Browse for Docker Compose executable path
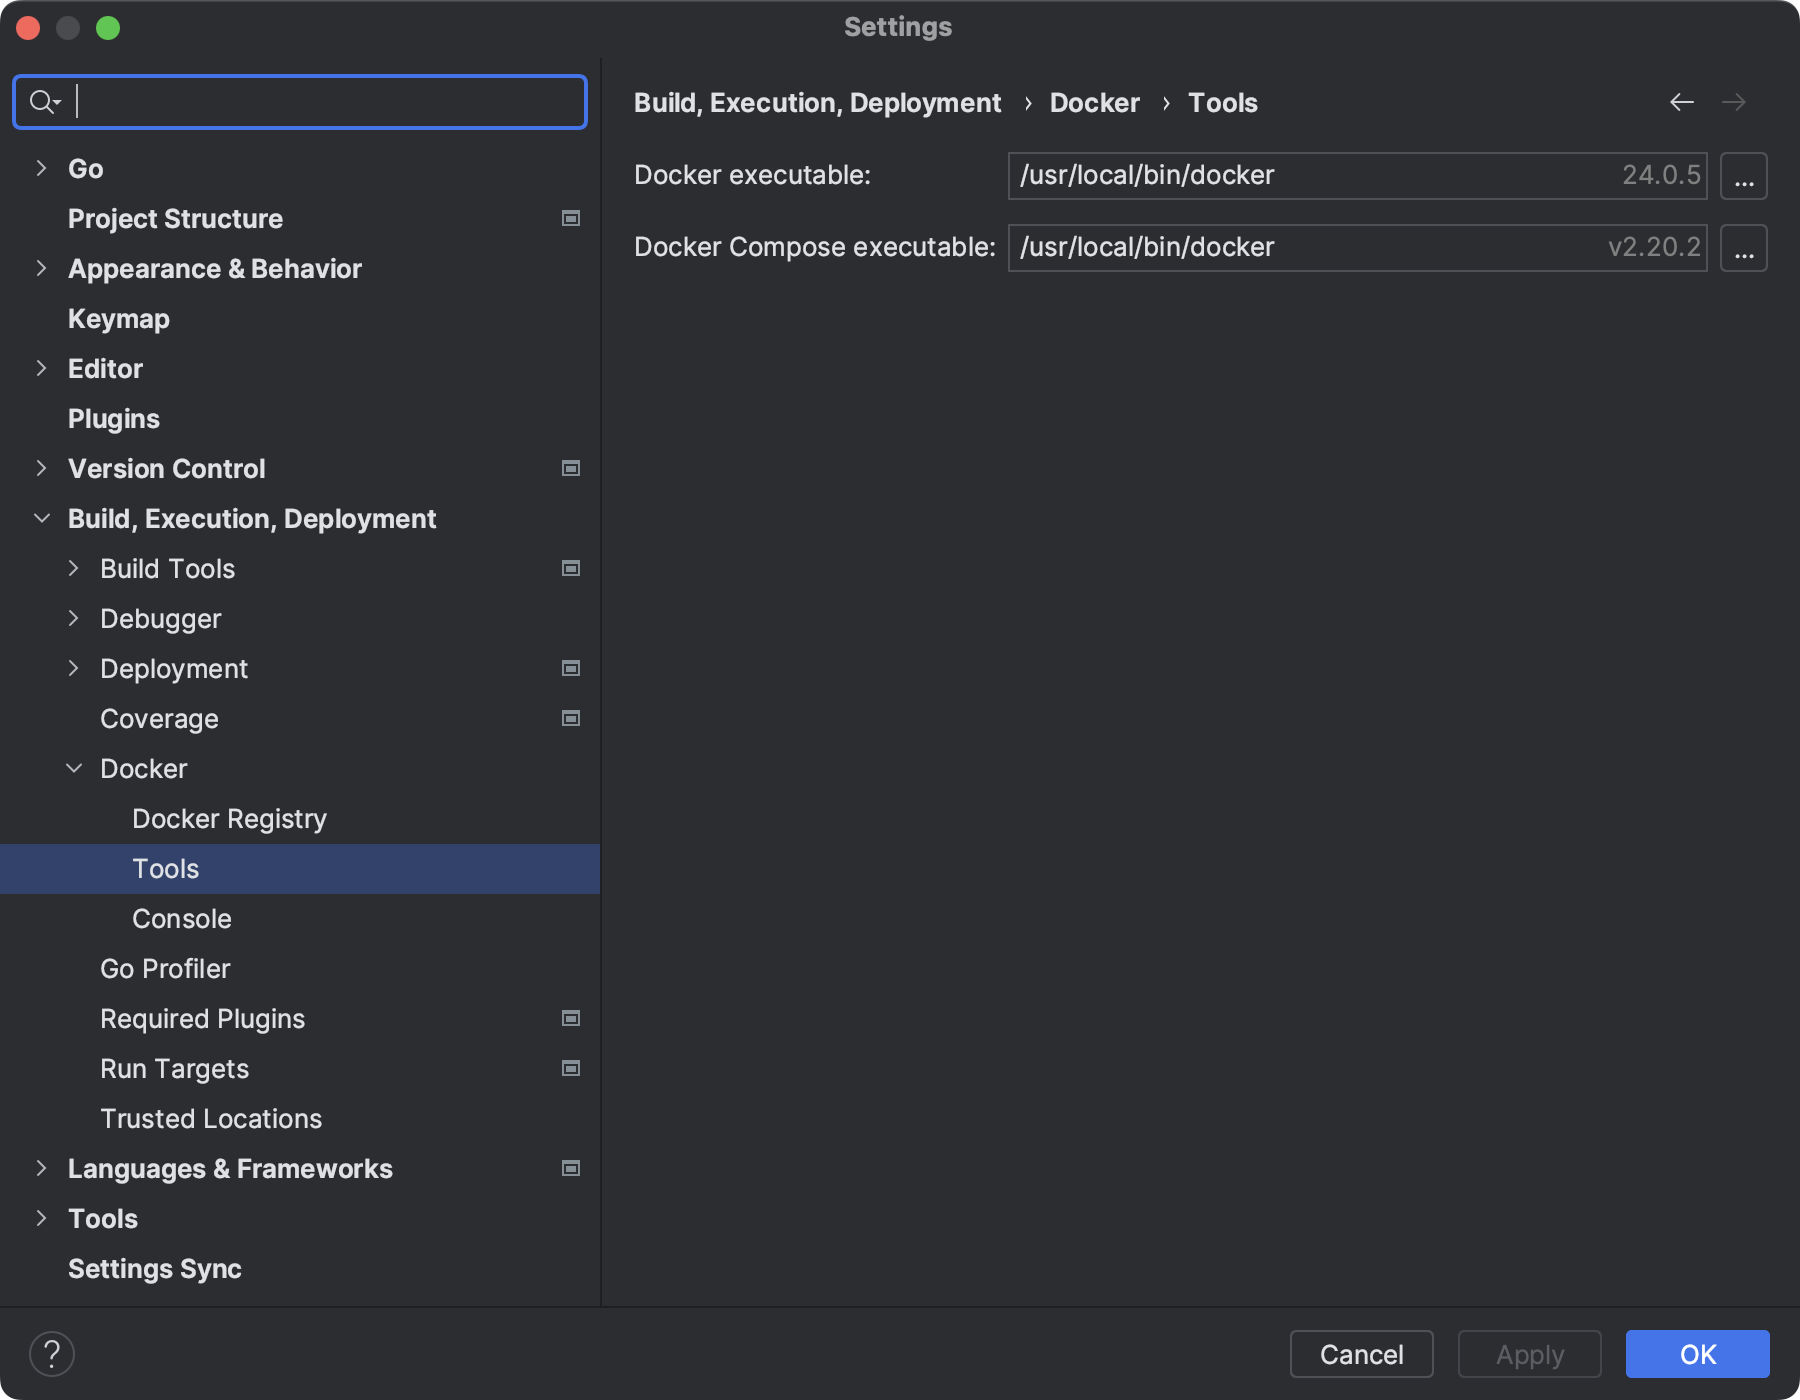Viewport: 1800px width, 1400px height. pyautogui.click(x=1744, y=248)
